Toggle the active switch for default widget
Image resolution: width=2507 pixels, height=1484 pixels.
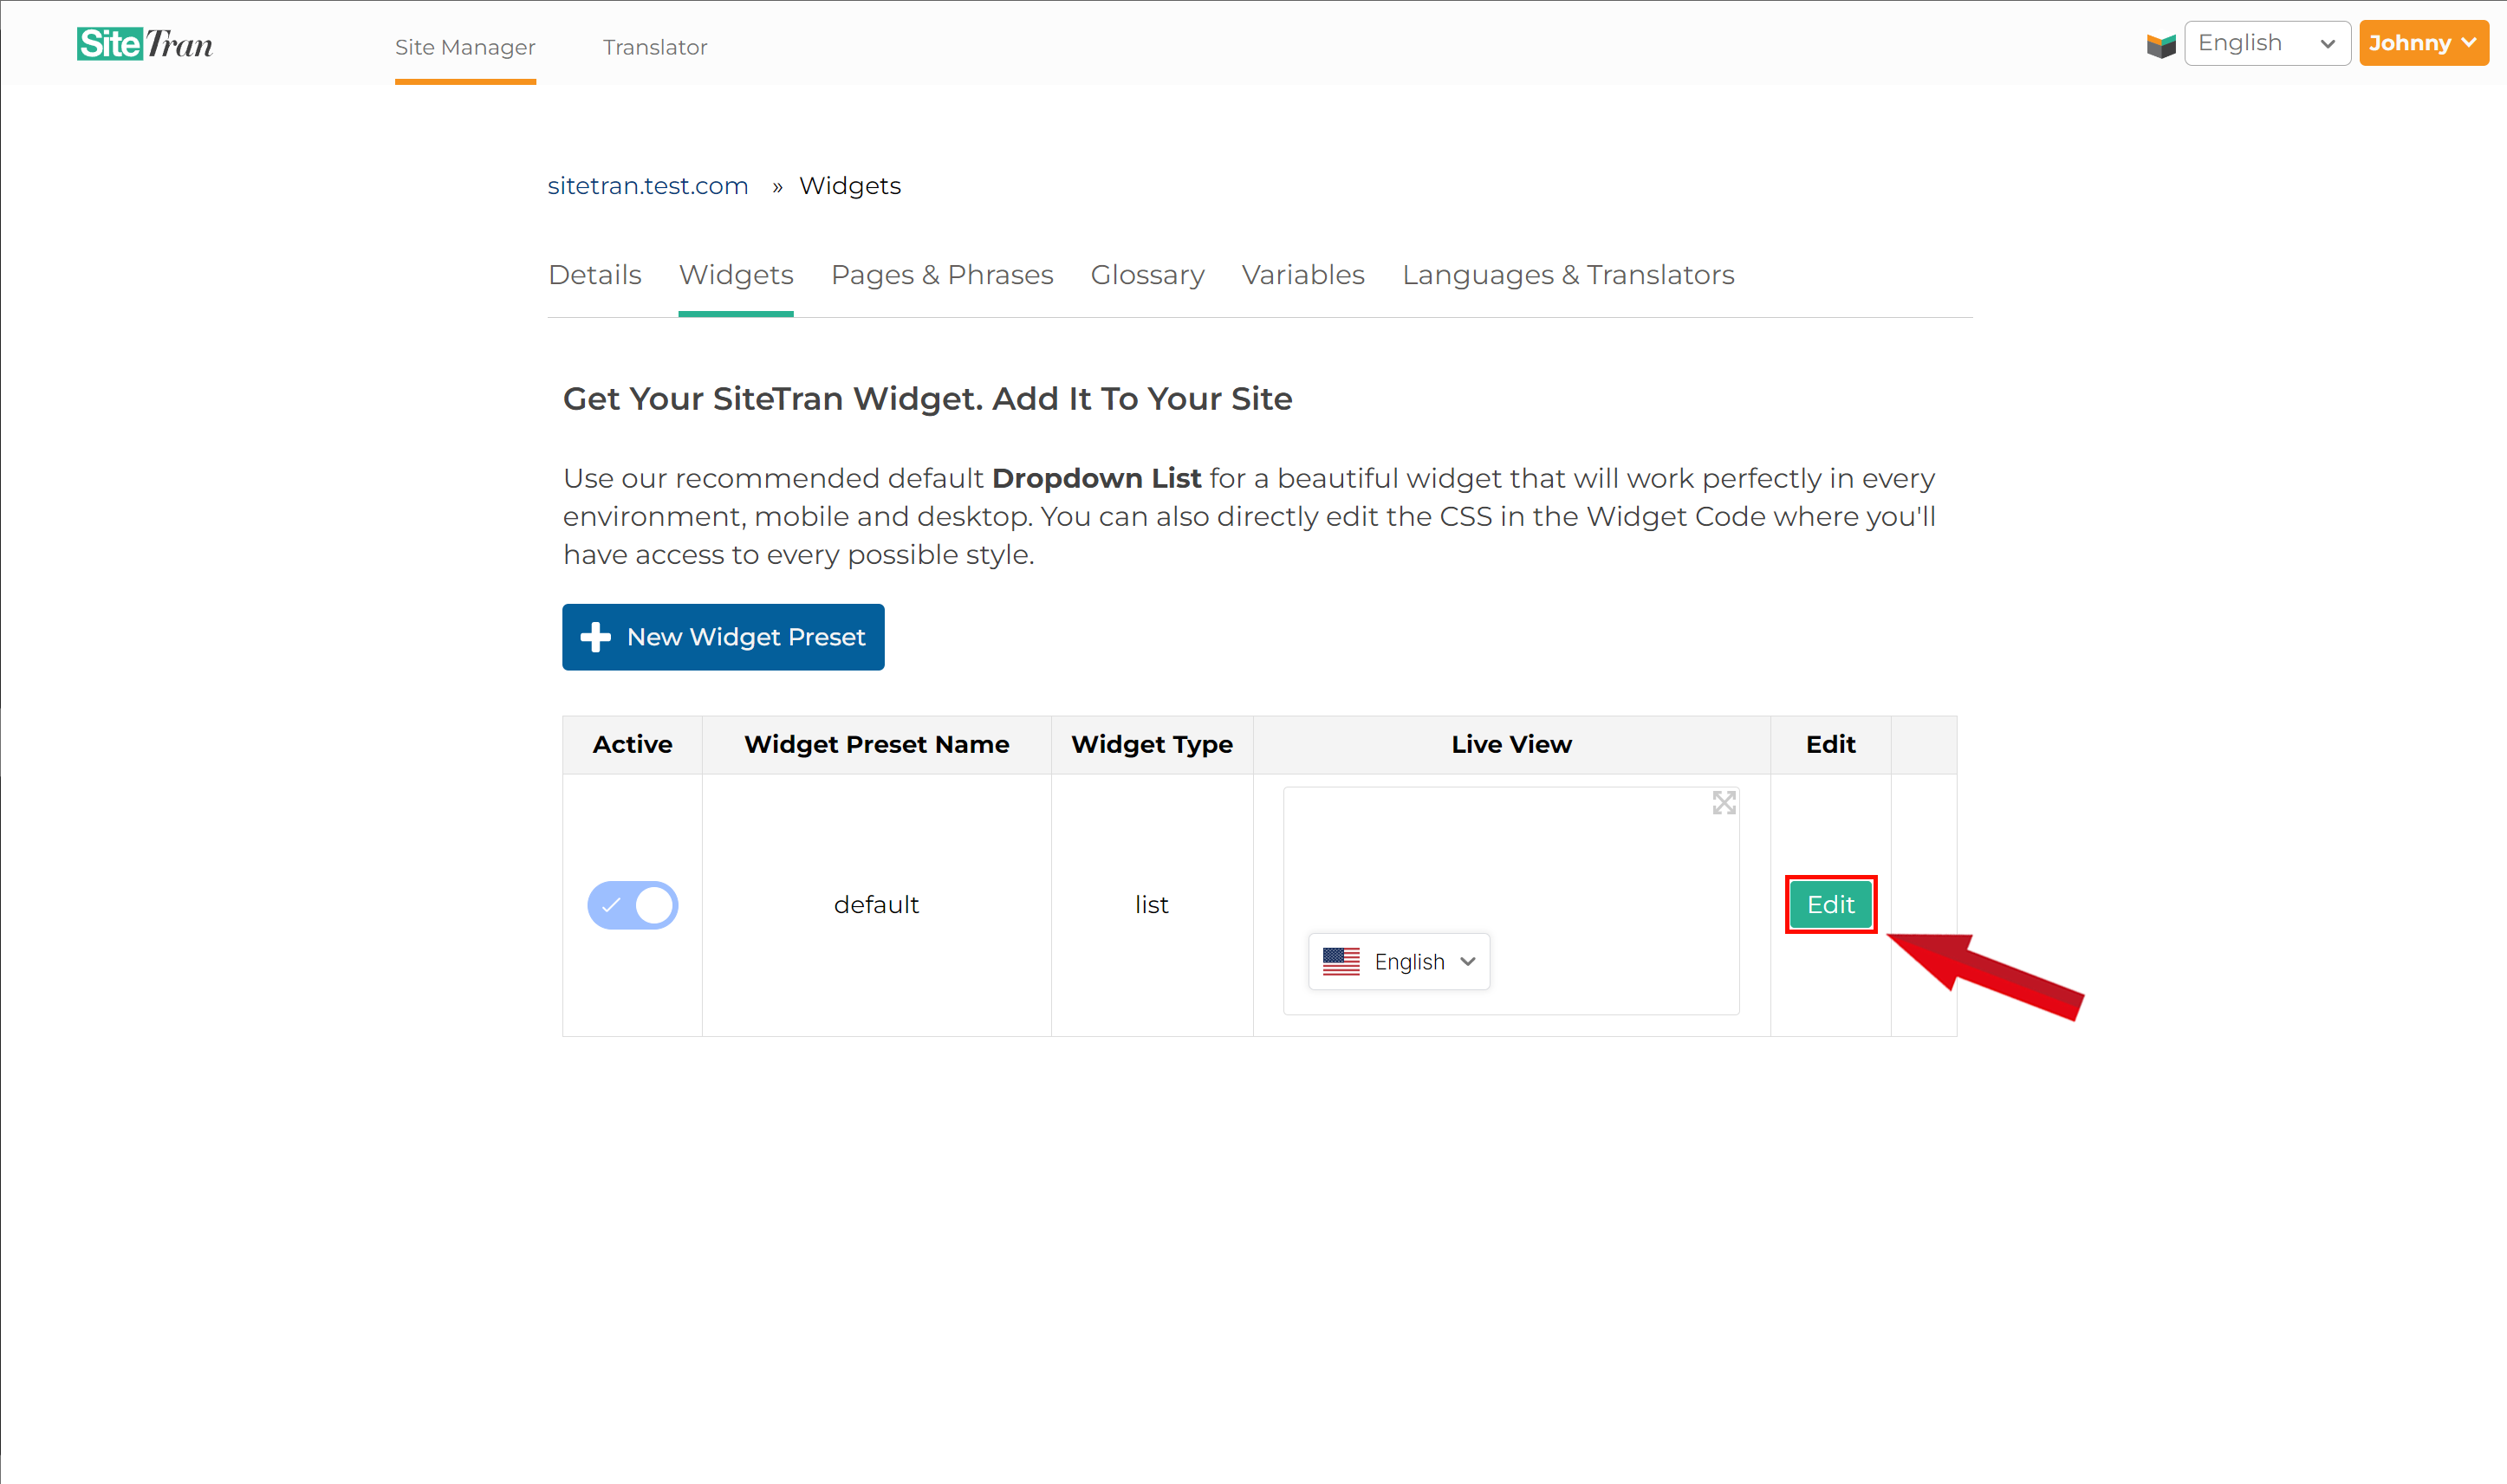[x=633, y=904]
